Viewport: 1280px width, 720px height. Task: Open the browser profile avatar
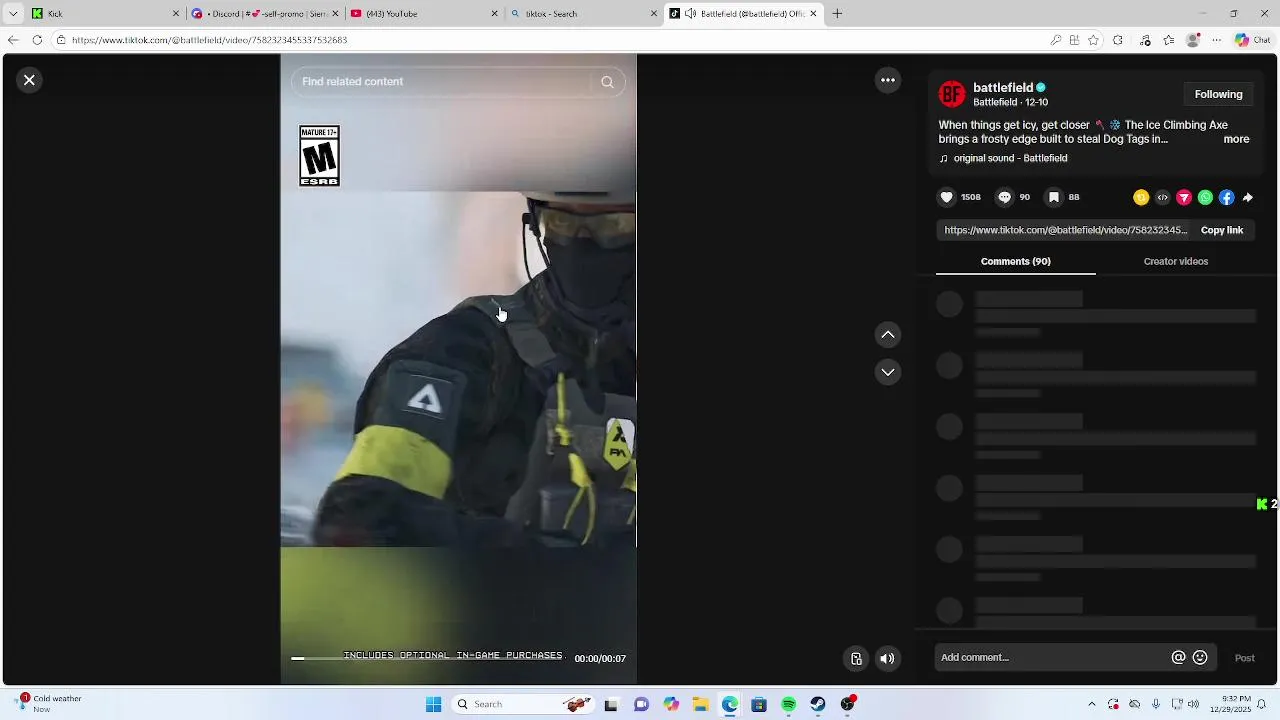[1192, 40]
